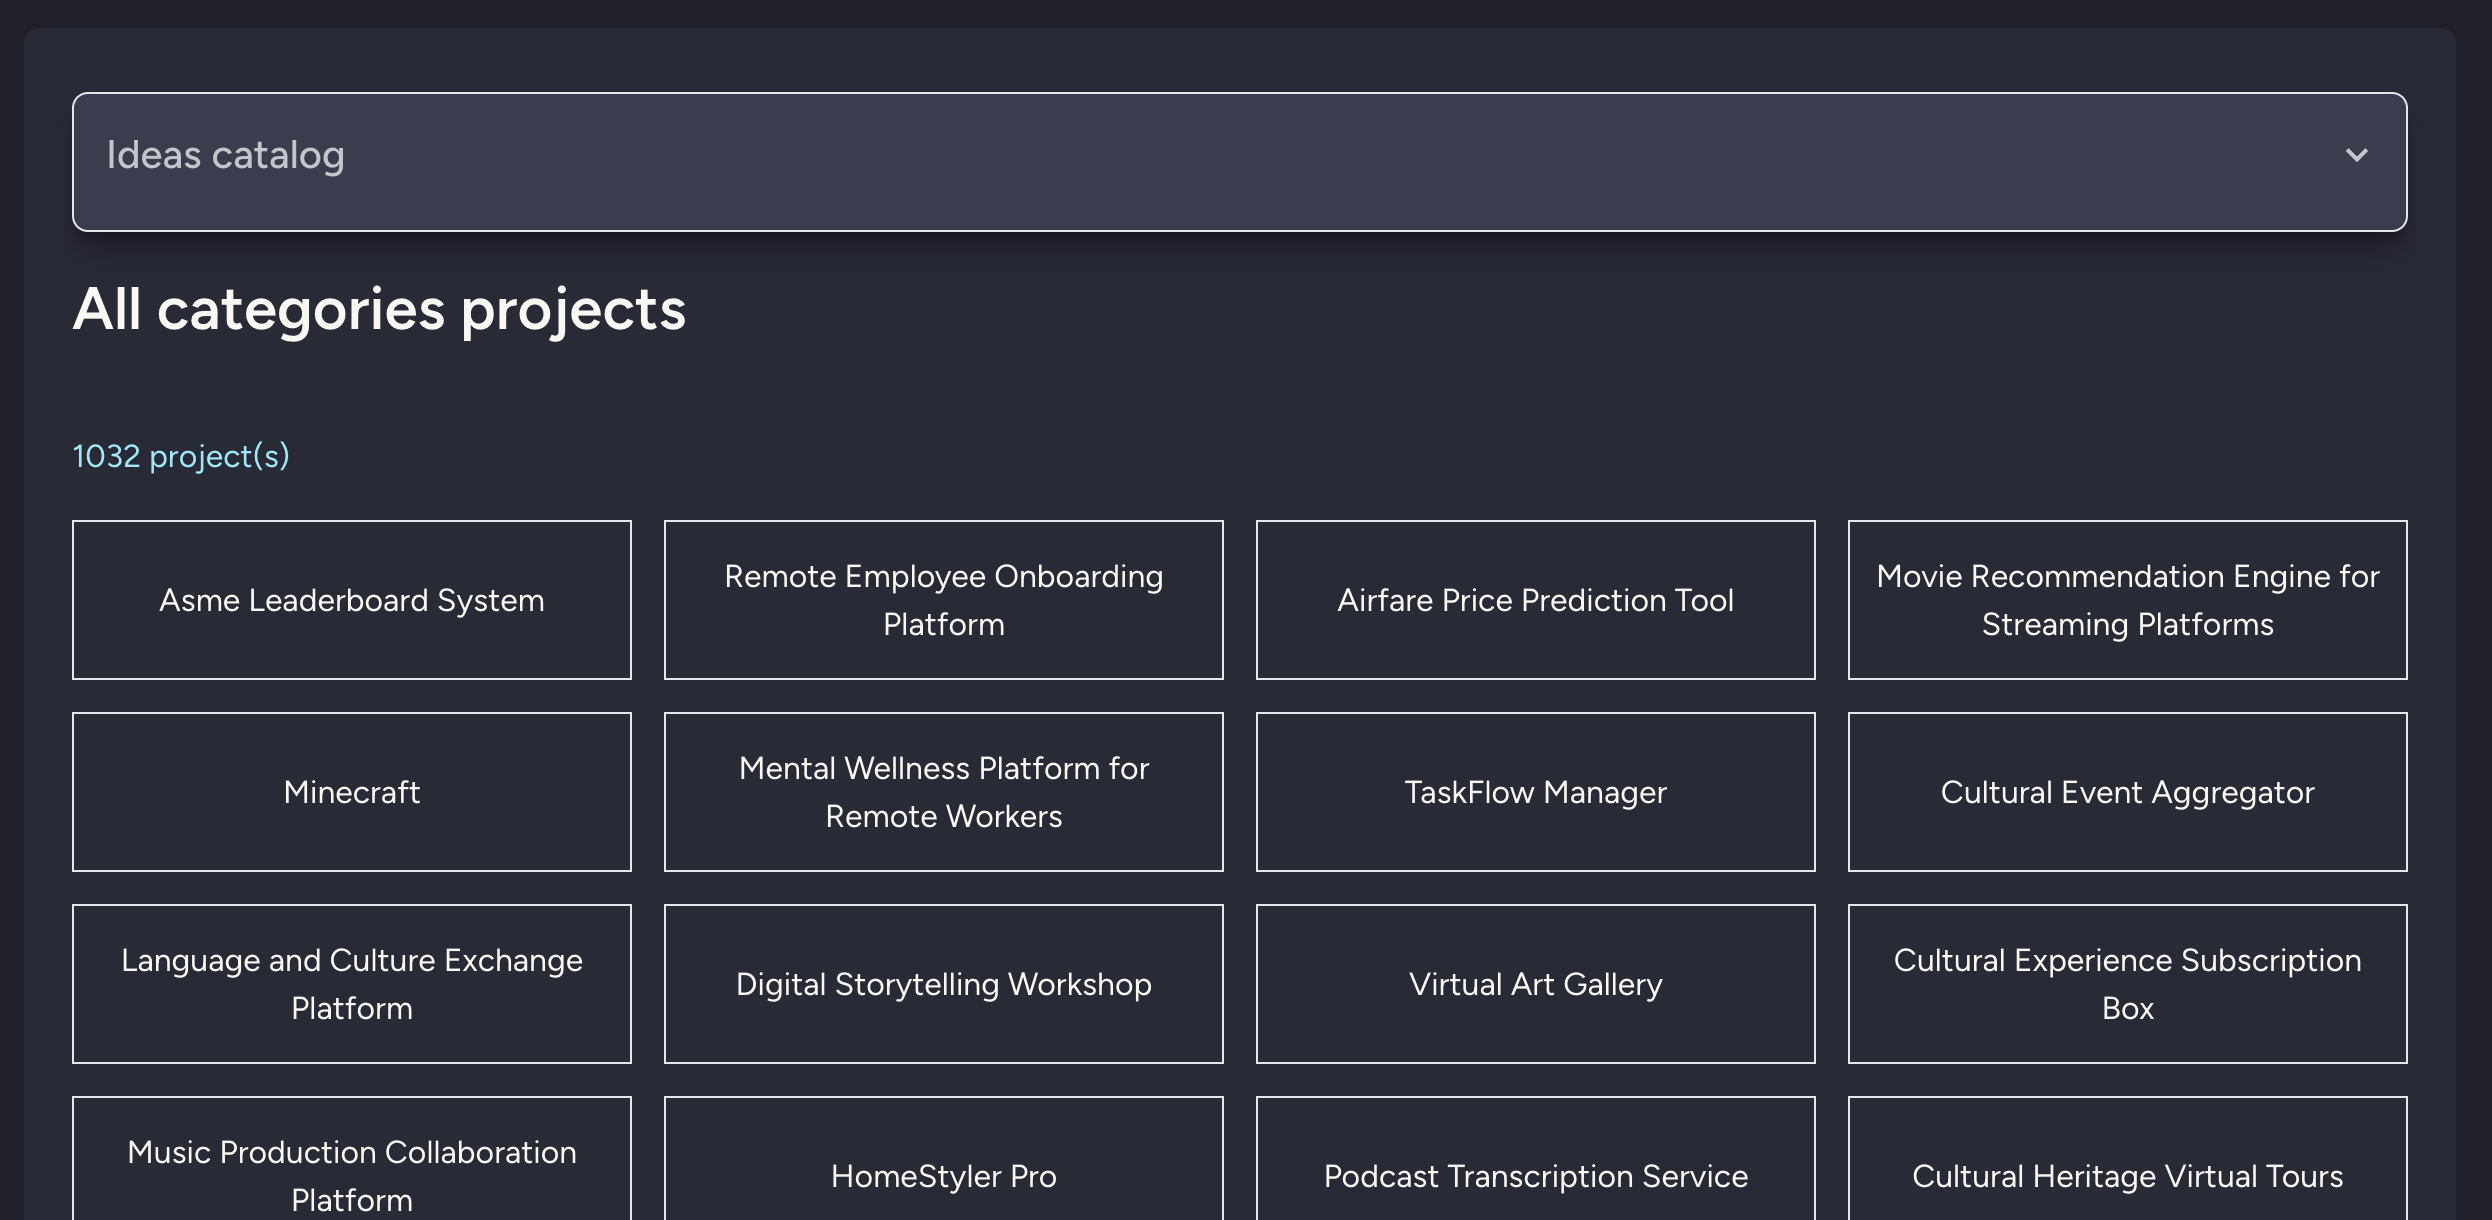Select the HomeStyler Pro card

943,1176
